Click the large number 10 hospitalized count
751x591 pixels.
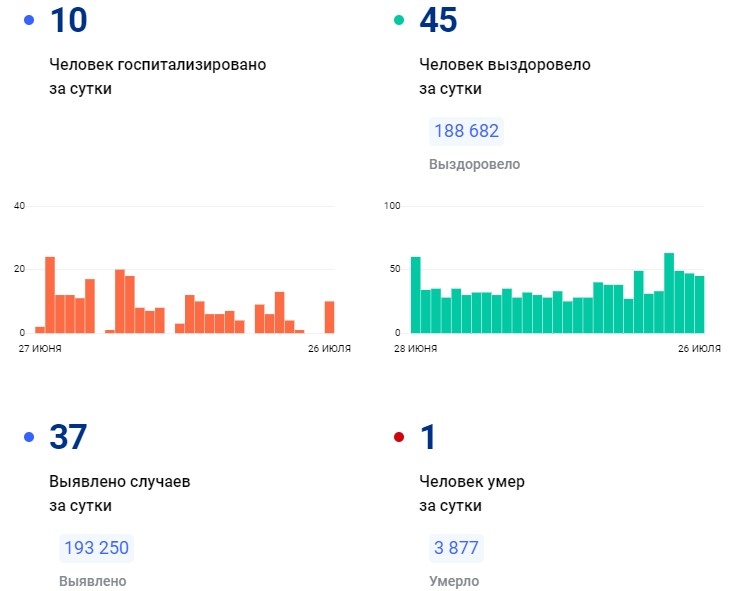pos(68,20)
